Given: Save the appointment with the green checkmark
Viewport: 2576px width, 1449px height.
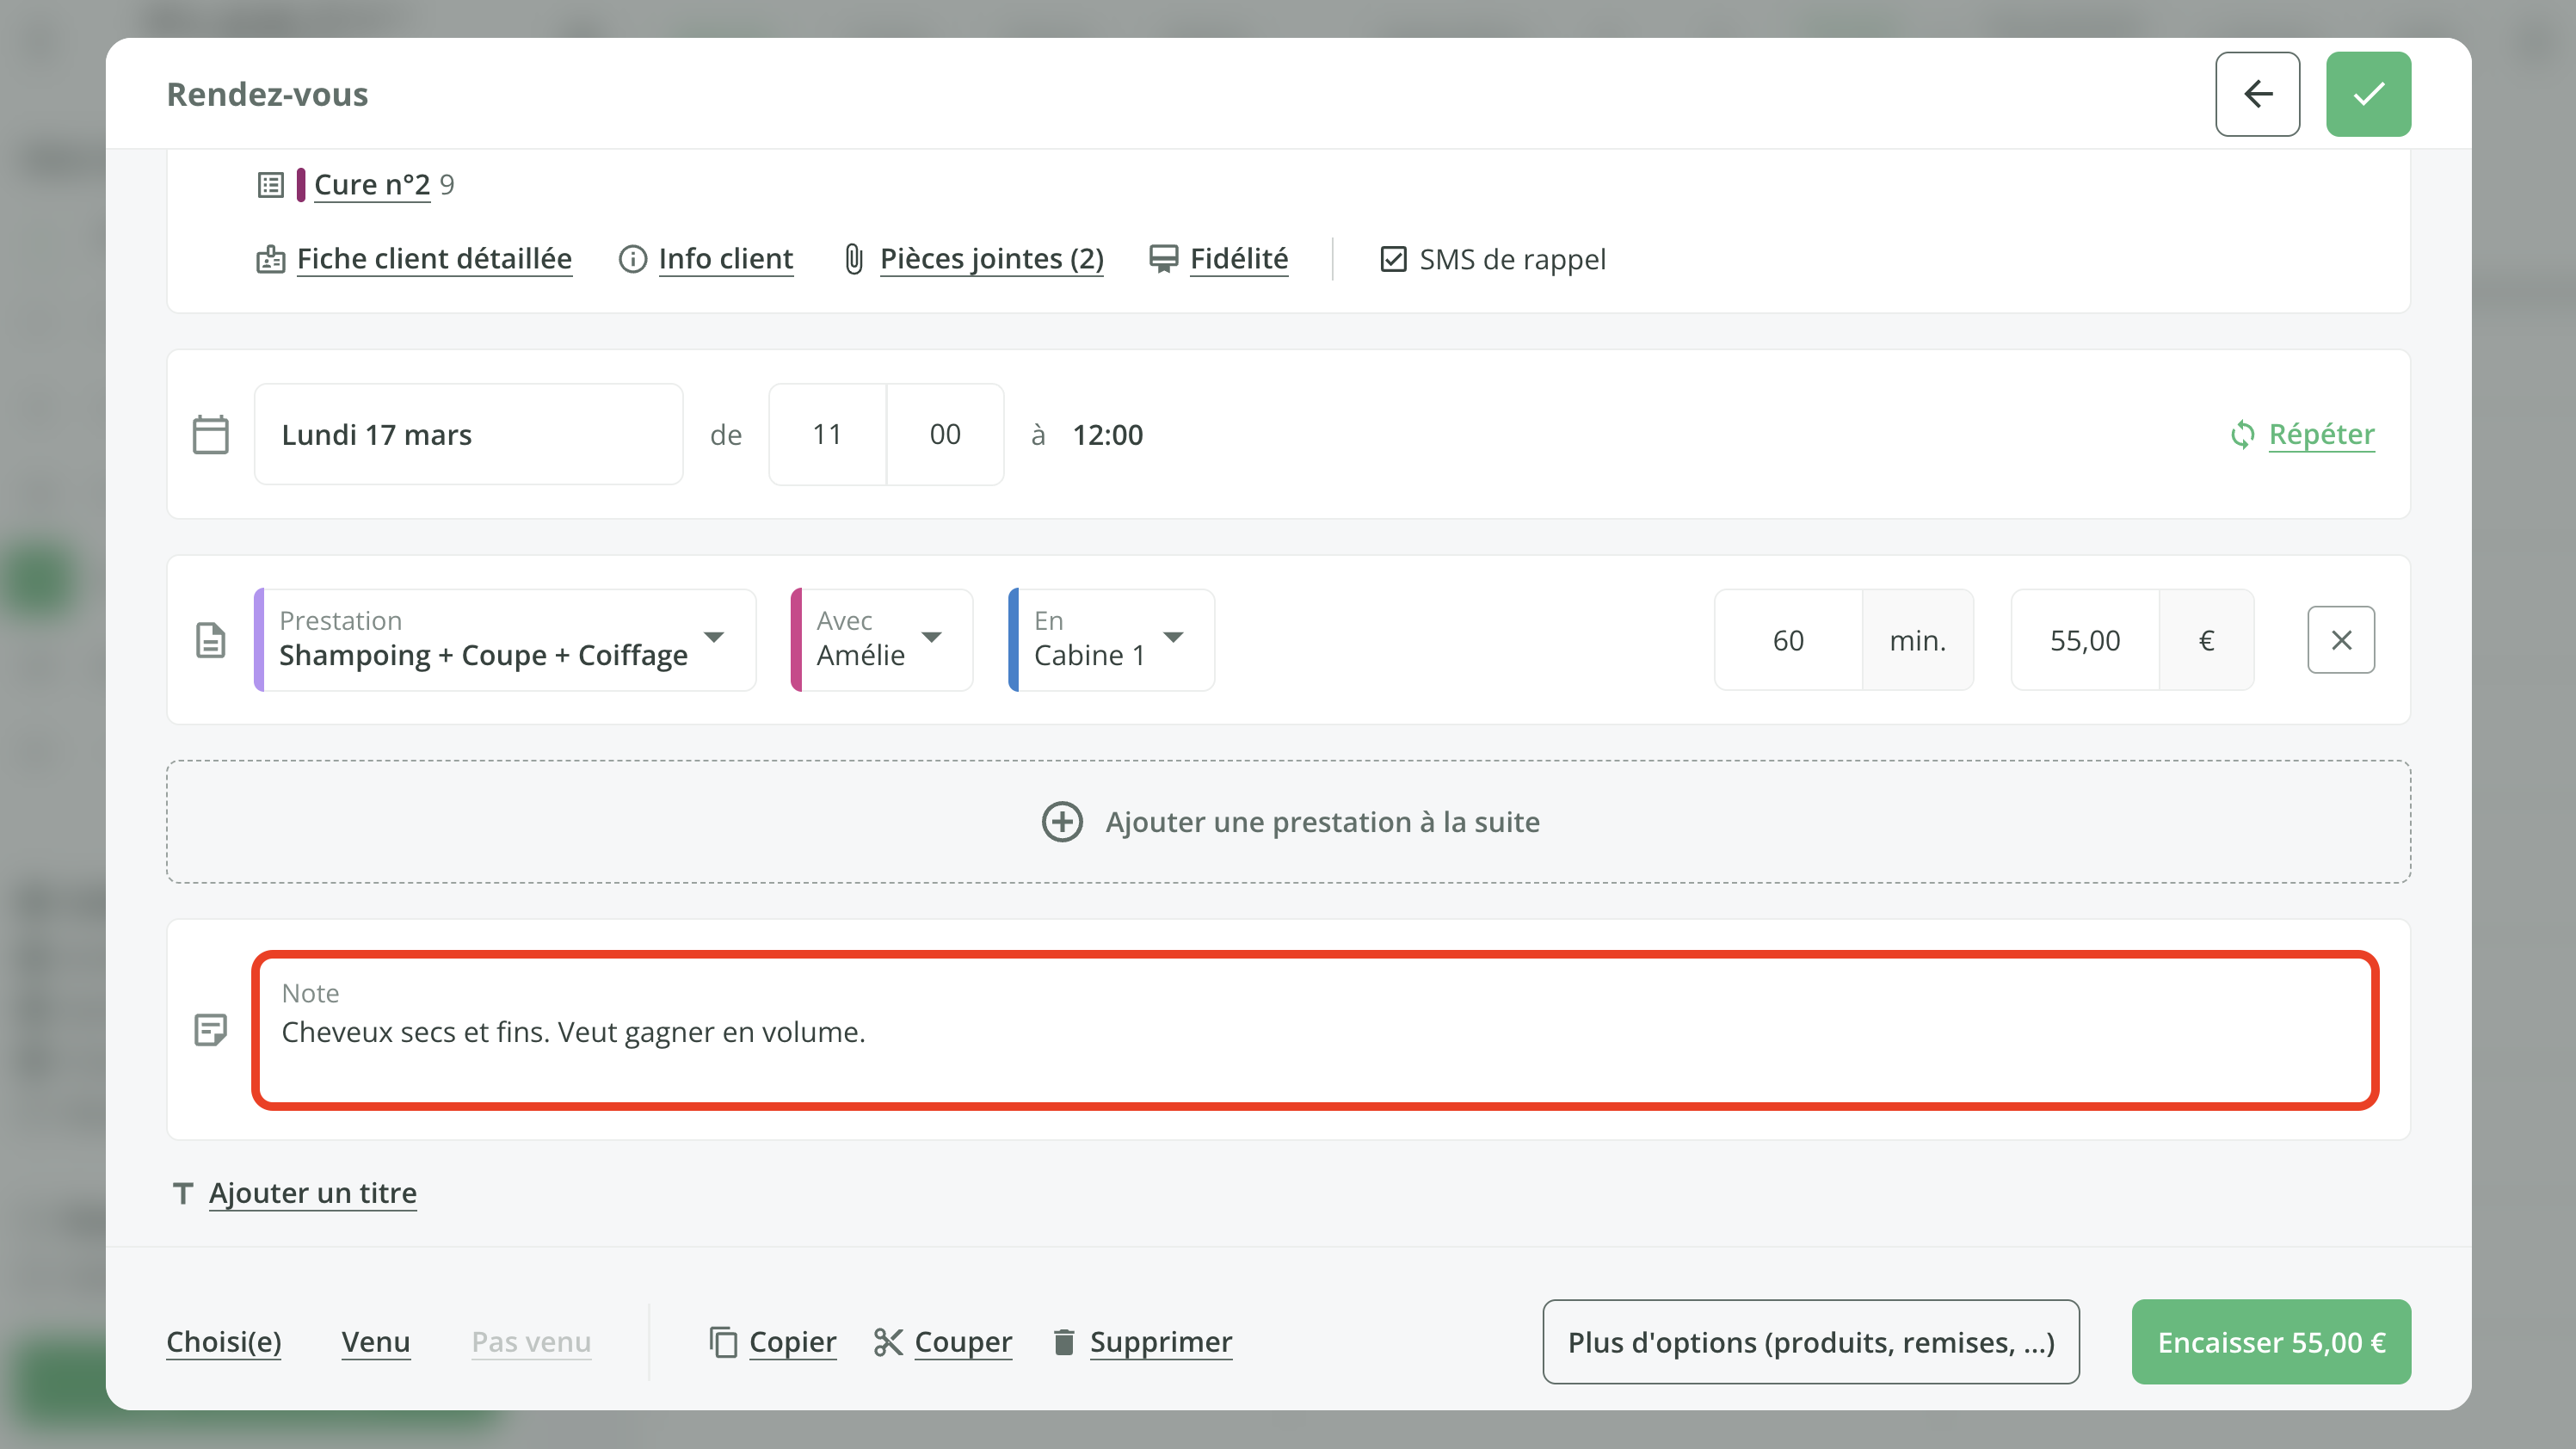Looking at the screenshot, I should tap(2368, 93).
